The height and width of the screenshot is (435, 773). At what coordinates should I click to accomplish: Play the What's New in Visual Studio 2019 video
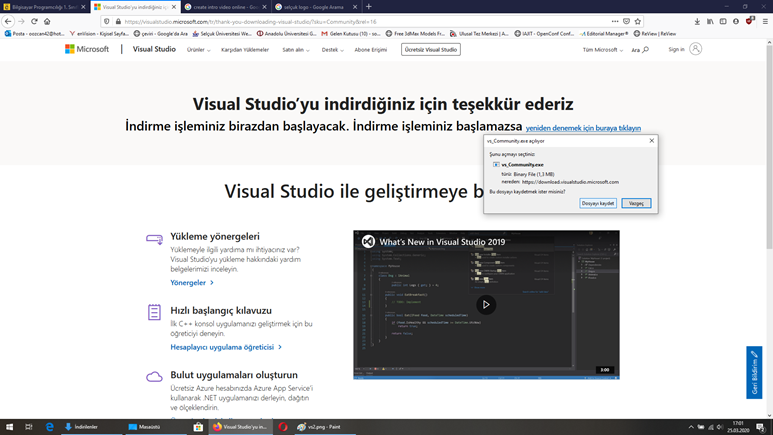486,305
